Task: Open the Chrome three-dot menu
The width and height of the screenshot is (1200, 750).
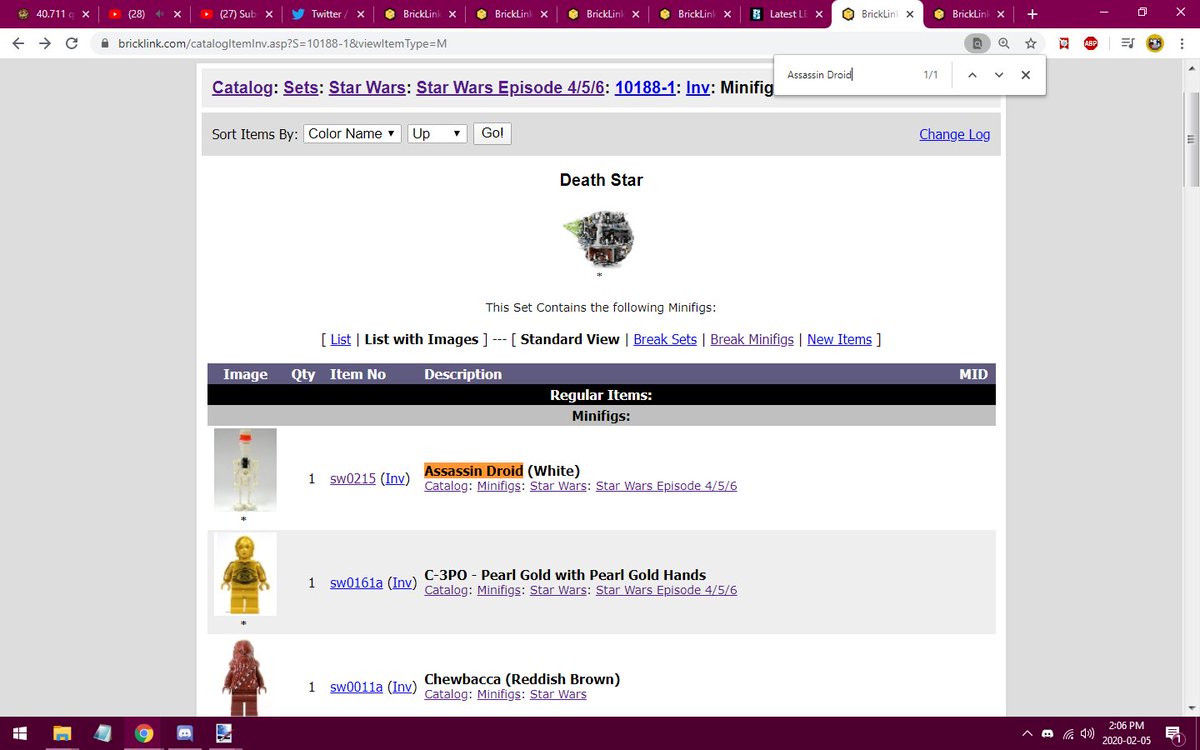Action: click(x=1182, y=44)
